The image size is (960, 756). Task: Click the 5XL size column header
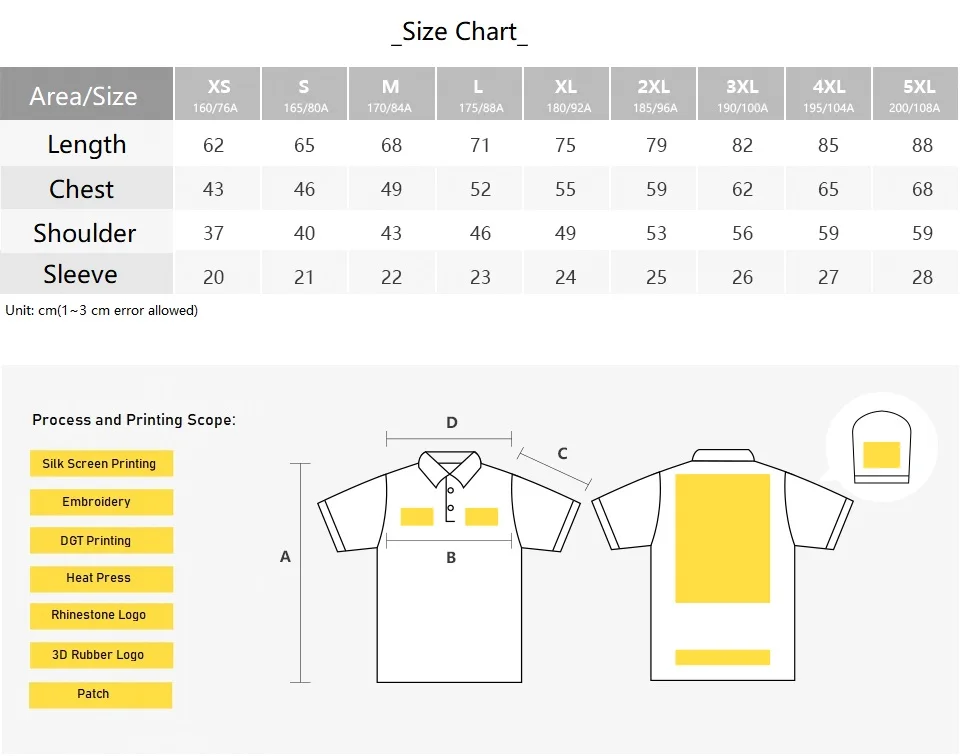(916, 94)
